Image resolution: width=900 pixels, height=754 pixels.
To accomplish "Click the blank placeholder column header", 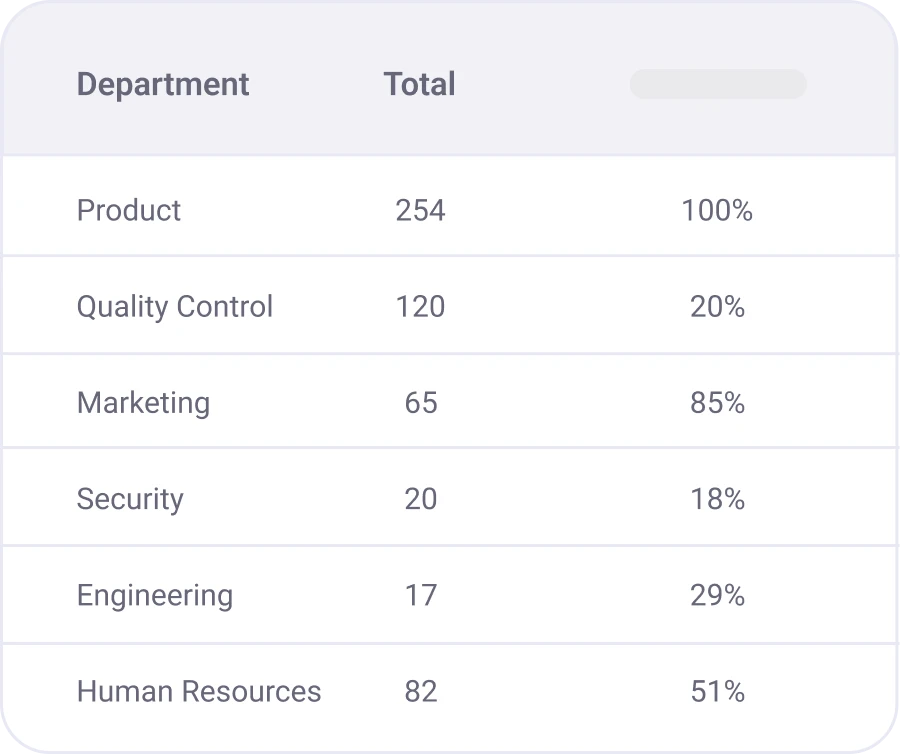I will (x=717, y=84).
